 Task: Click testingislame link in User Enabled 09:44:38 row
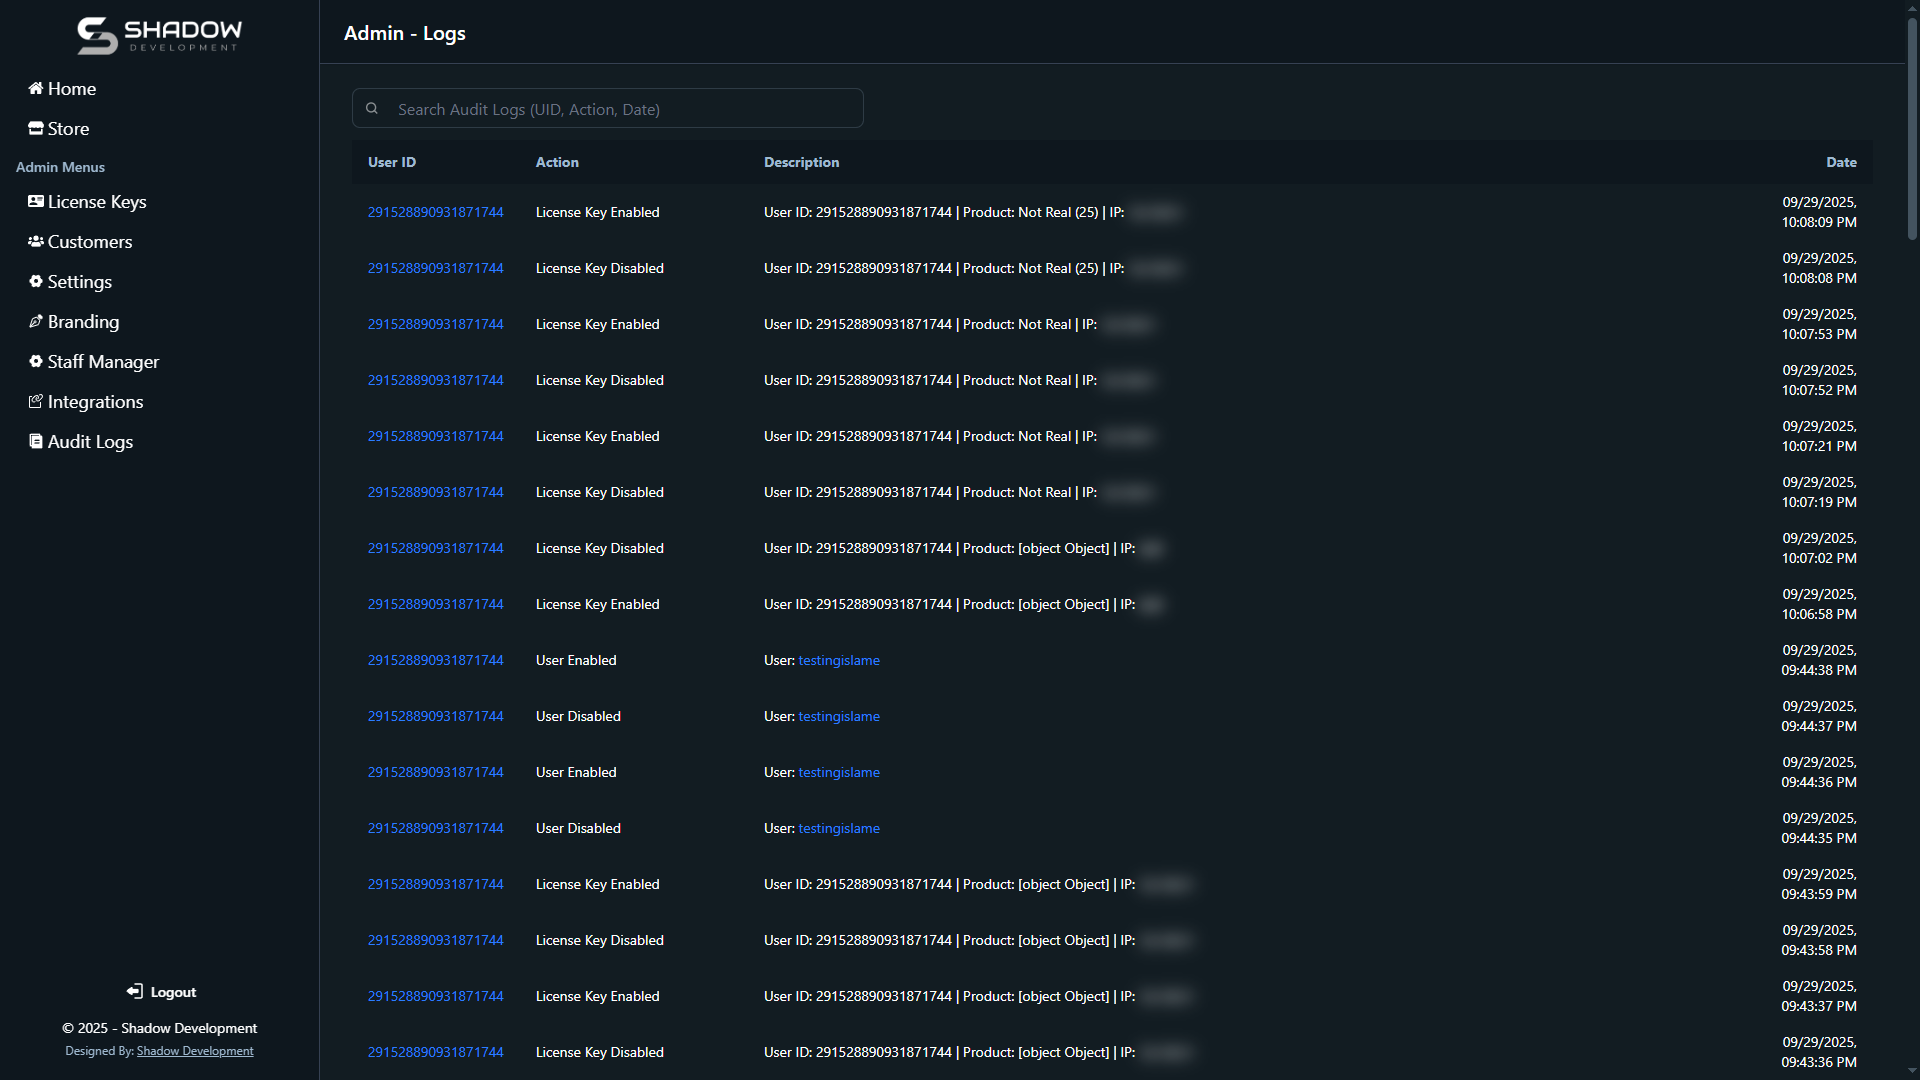838,660
